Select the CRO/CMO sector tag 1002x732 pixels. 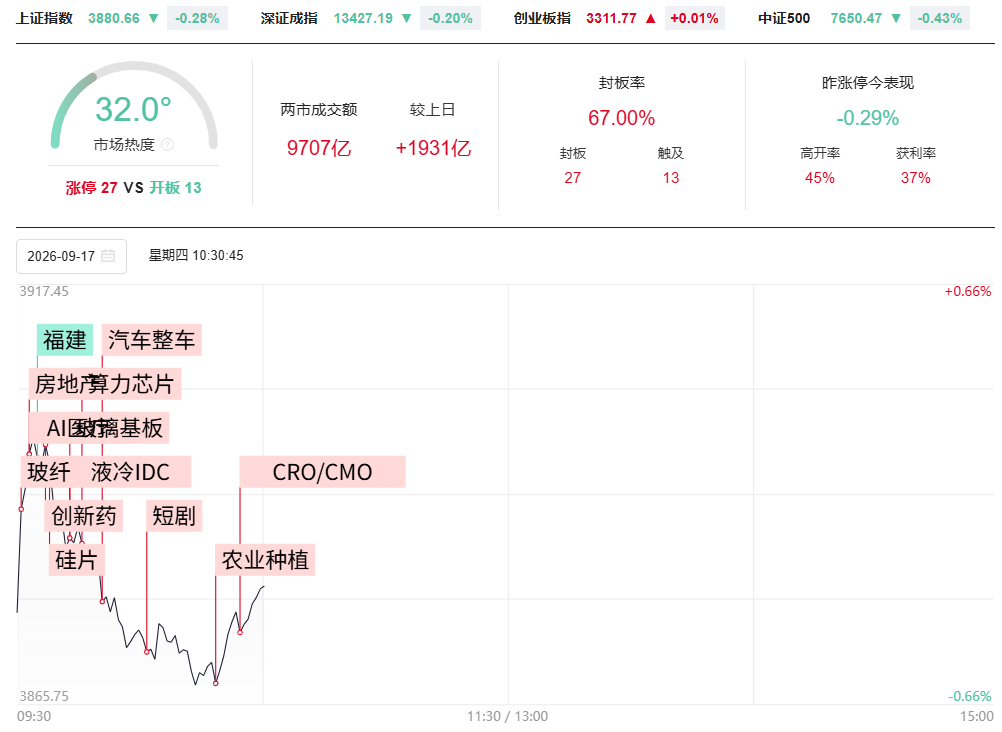322,472
